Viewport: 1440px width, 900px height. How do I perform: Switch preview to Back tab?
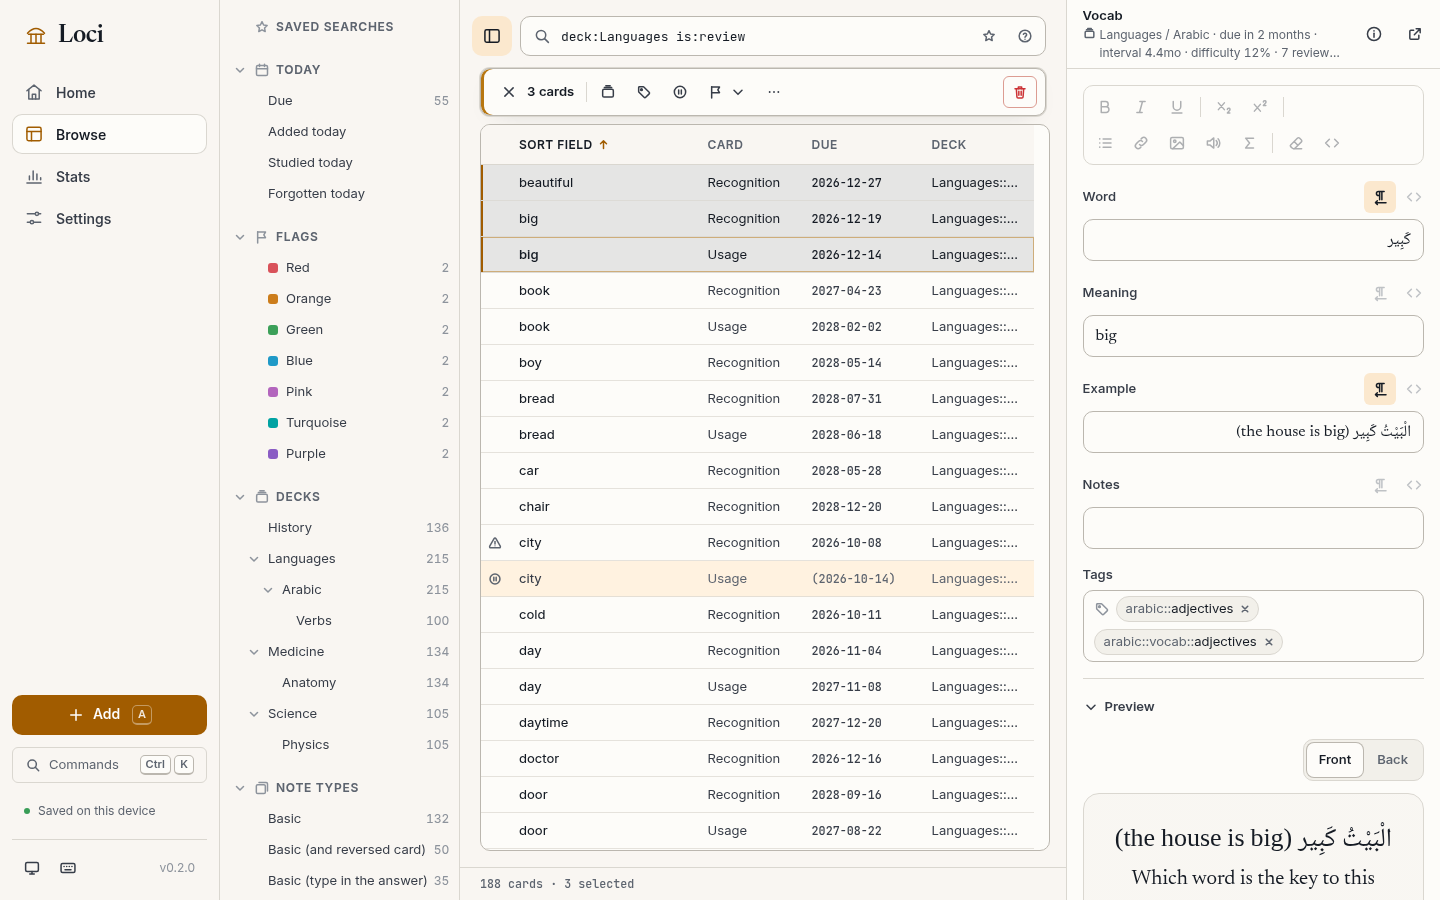[1392, 760]
